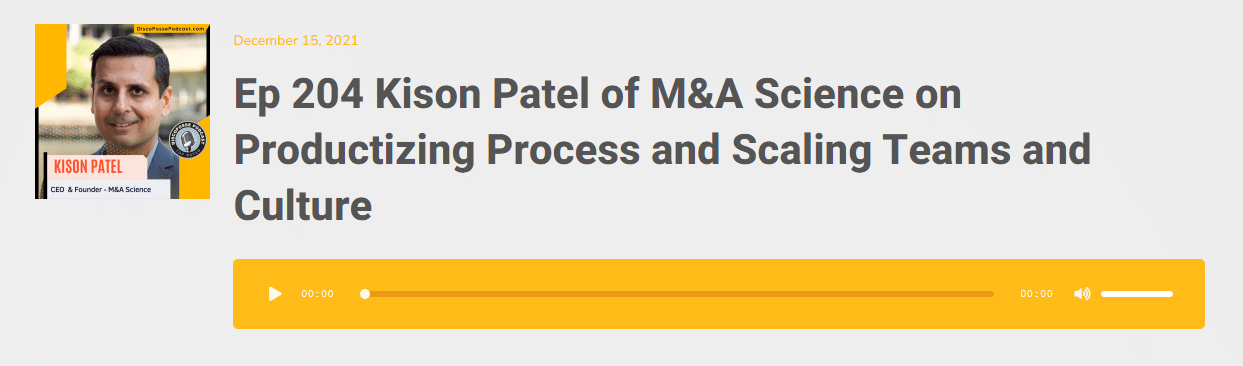Seek within the audio progress bar
This screenshot has width=1243, height=366.
point(679,294)
